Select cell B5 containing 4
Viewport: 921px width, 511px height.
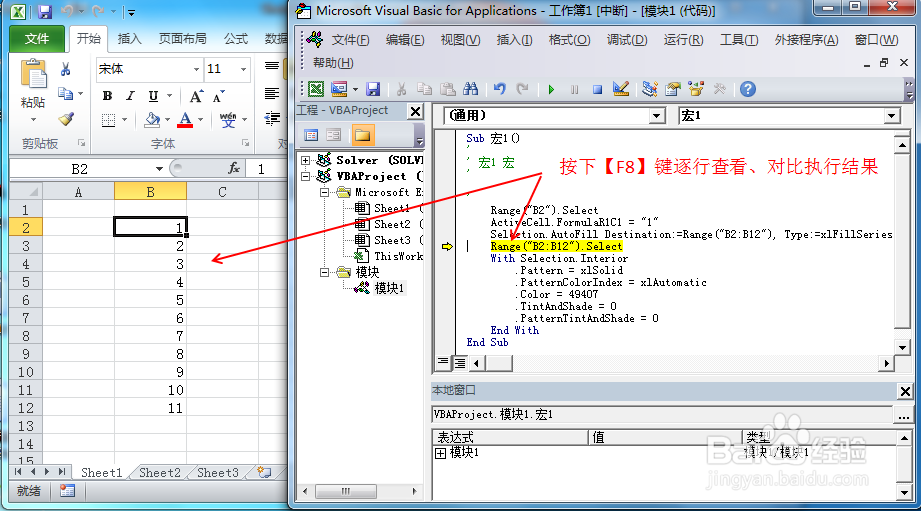coord(150,282)
